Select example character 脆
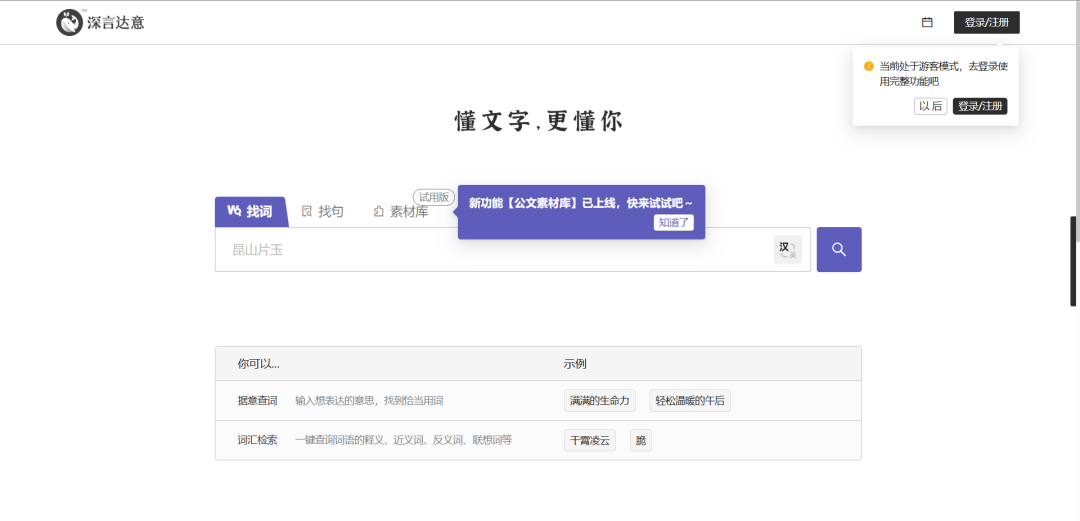Viewport: 1080px width, 521px height. click(x=641, y=440)
